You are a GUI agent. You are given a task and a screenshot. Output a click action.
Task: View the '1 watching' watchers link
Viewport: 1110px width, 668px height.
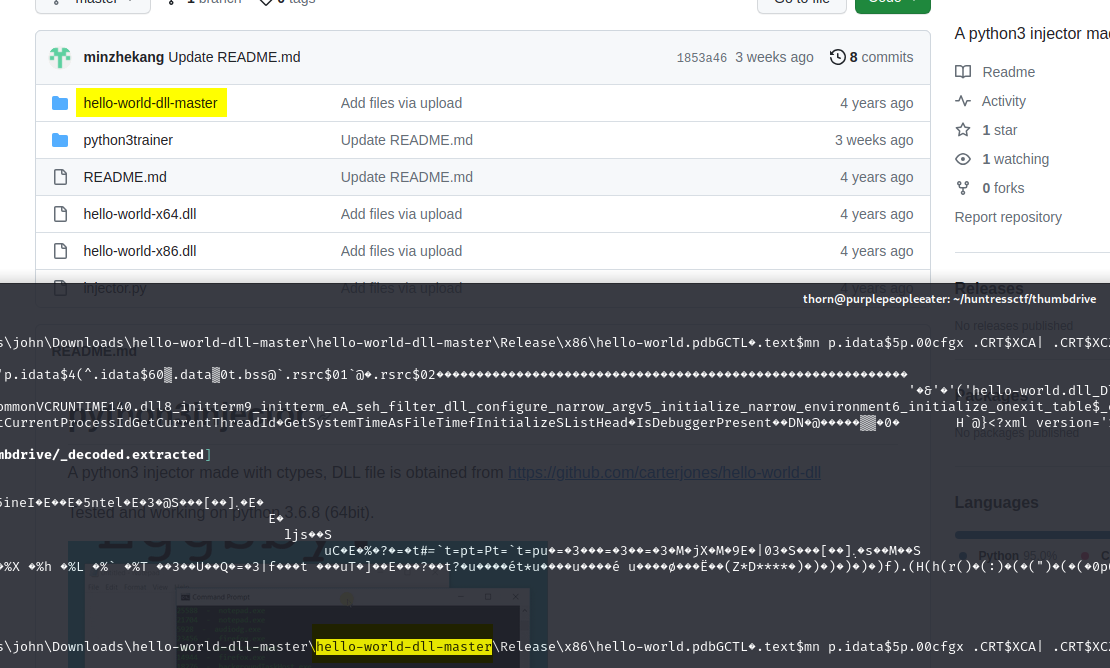(1015, 159)
